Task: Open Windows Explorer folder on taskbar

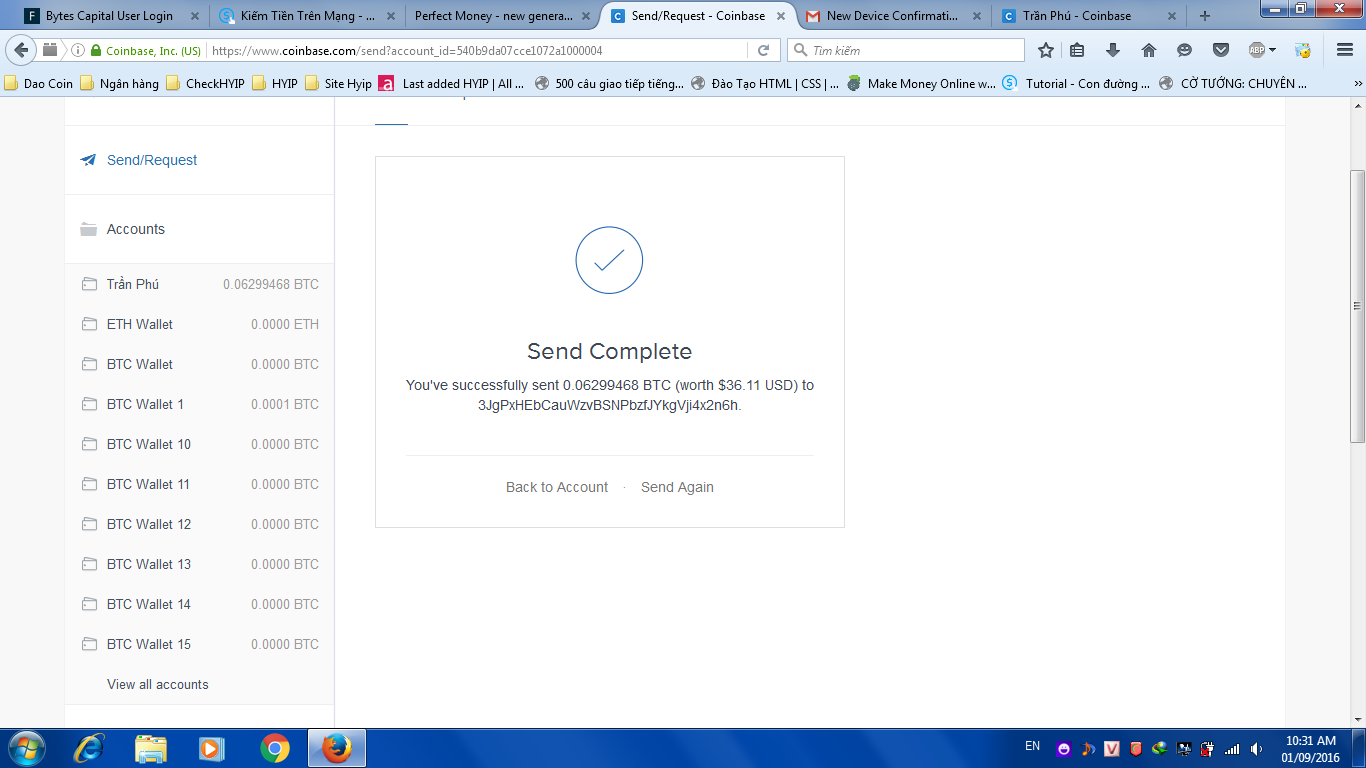Action: click(x=151, y=748)
